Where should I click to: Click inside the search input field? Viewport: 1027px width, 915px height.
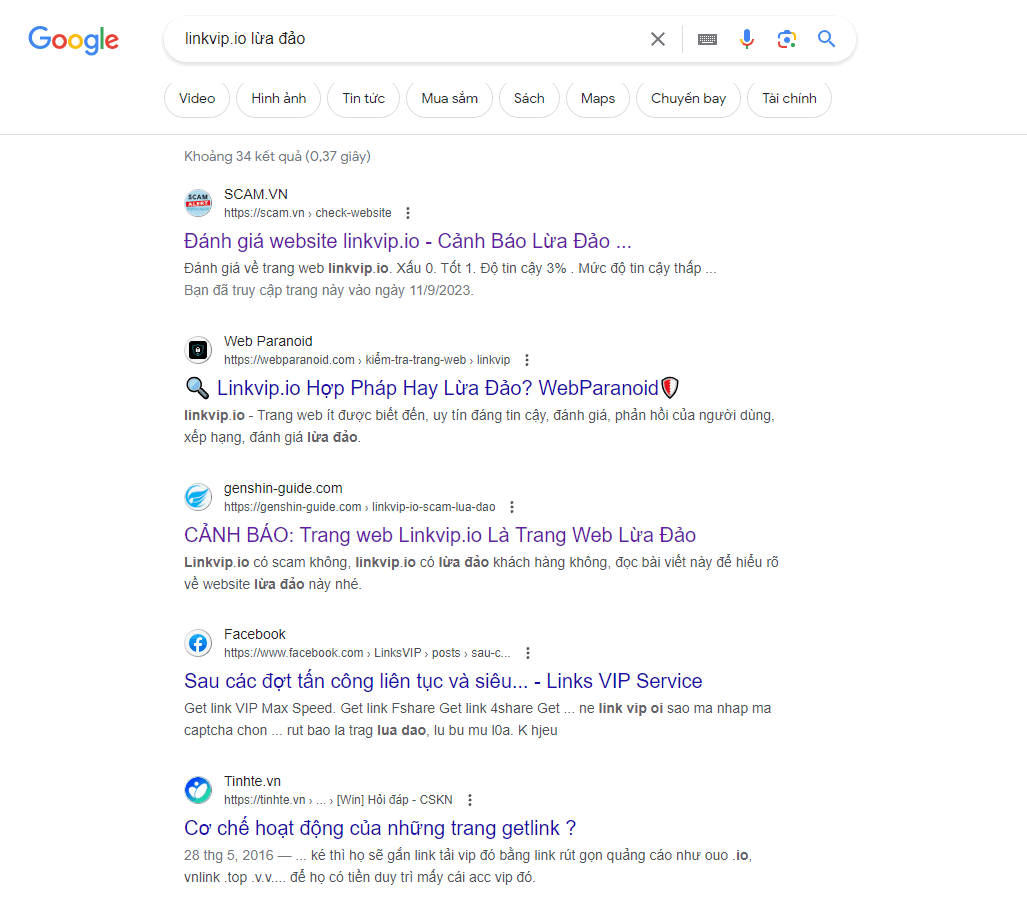click(x=400, y=39)
